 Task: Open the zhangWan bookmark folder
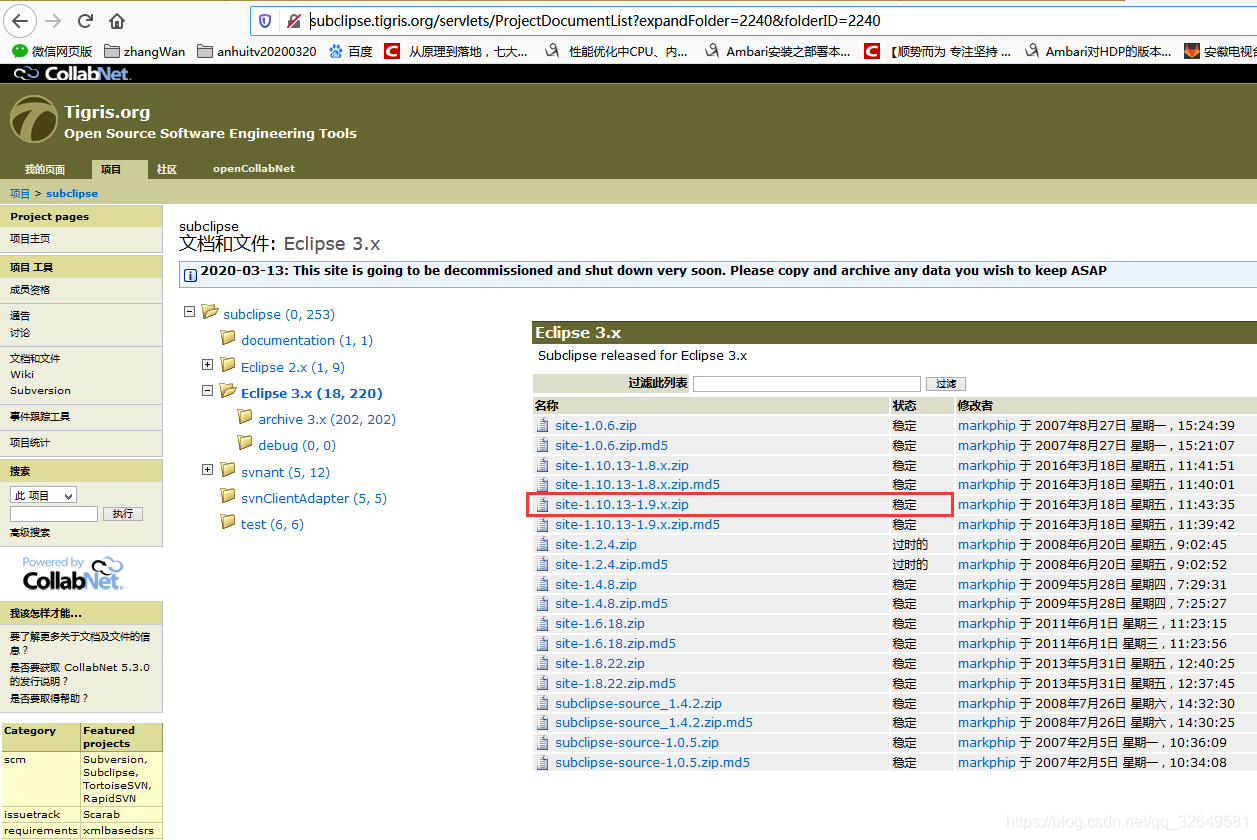tap(145, 51)
